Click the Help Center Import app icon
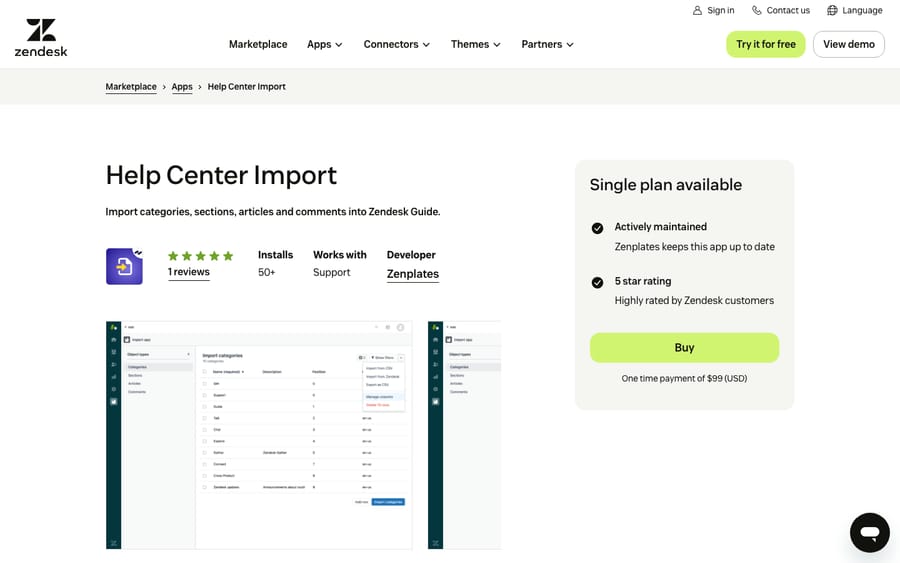The width and height of the screenshot is (900, 563). [x=125, y=266]
